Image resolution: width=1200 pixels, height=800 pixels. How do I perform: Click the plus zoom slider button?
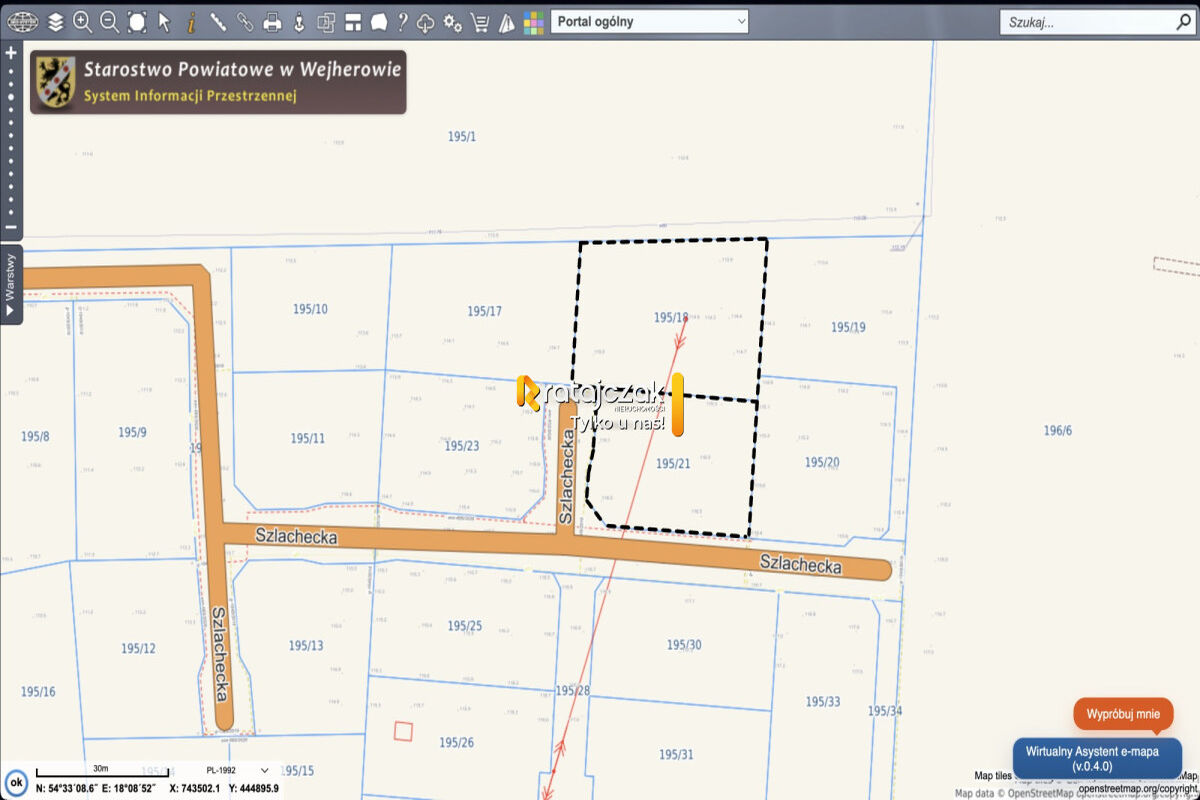tap(11, 52)
